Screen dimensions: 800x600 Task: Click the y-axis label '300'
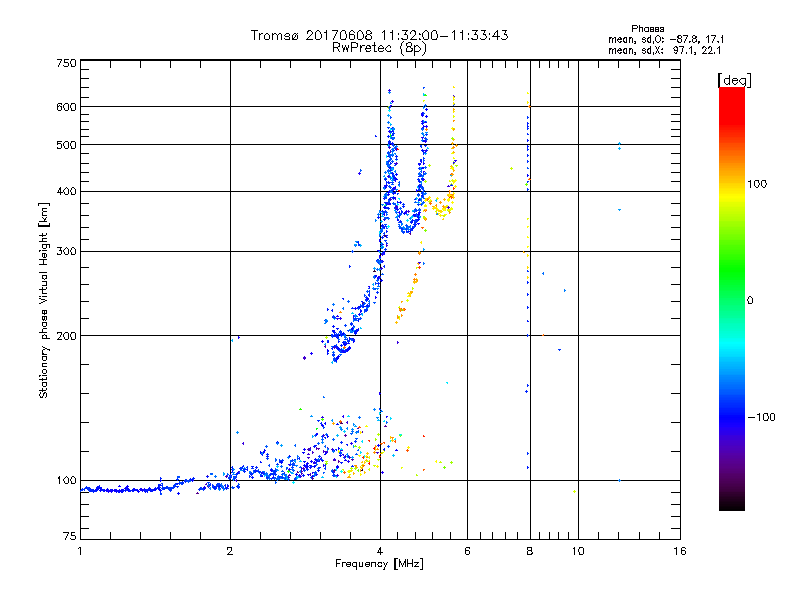point(66,252)
